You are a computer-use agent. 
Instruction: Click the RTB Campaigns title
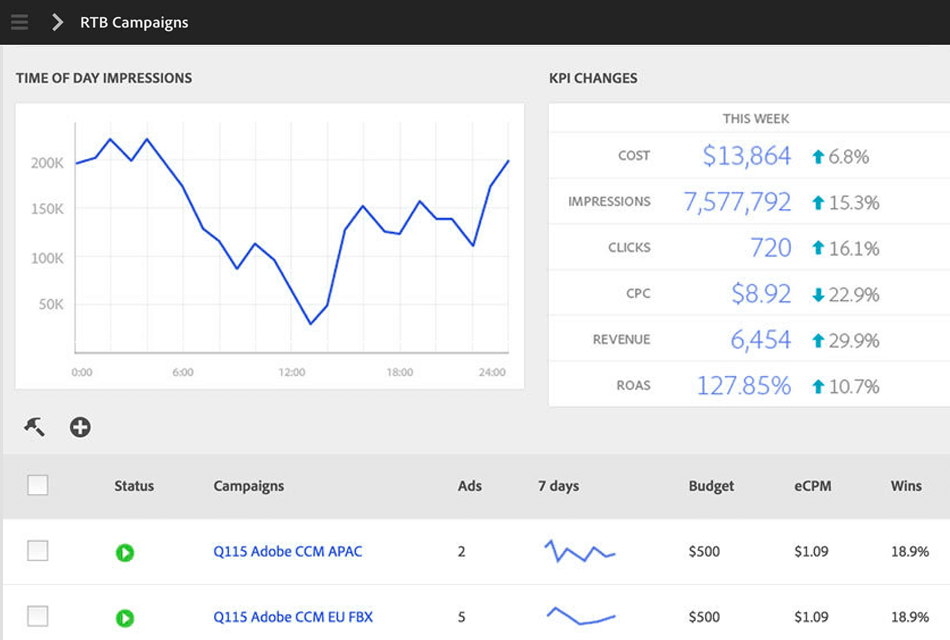click(x=134, y=22)
